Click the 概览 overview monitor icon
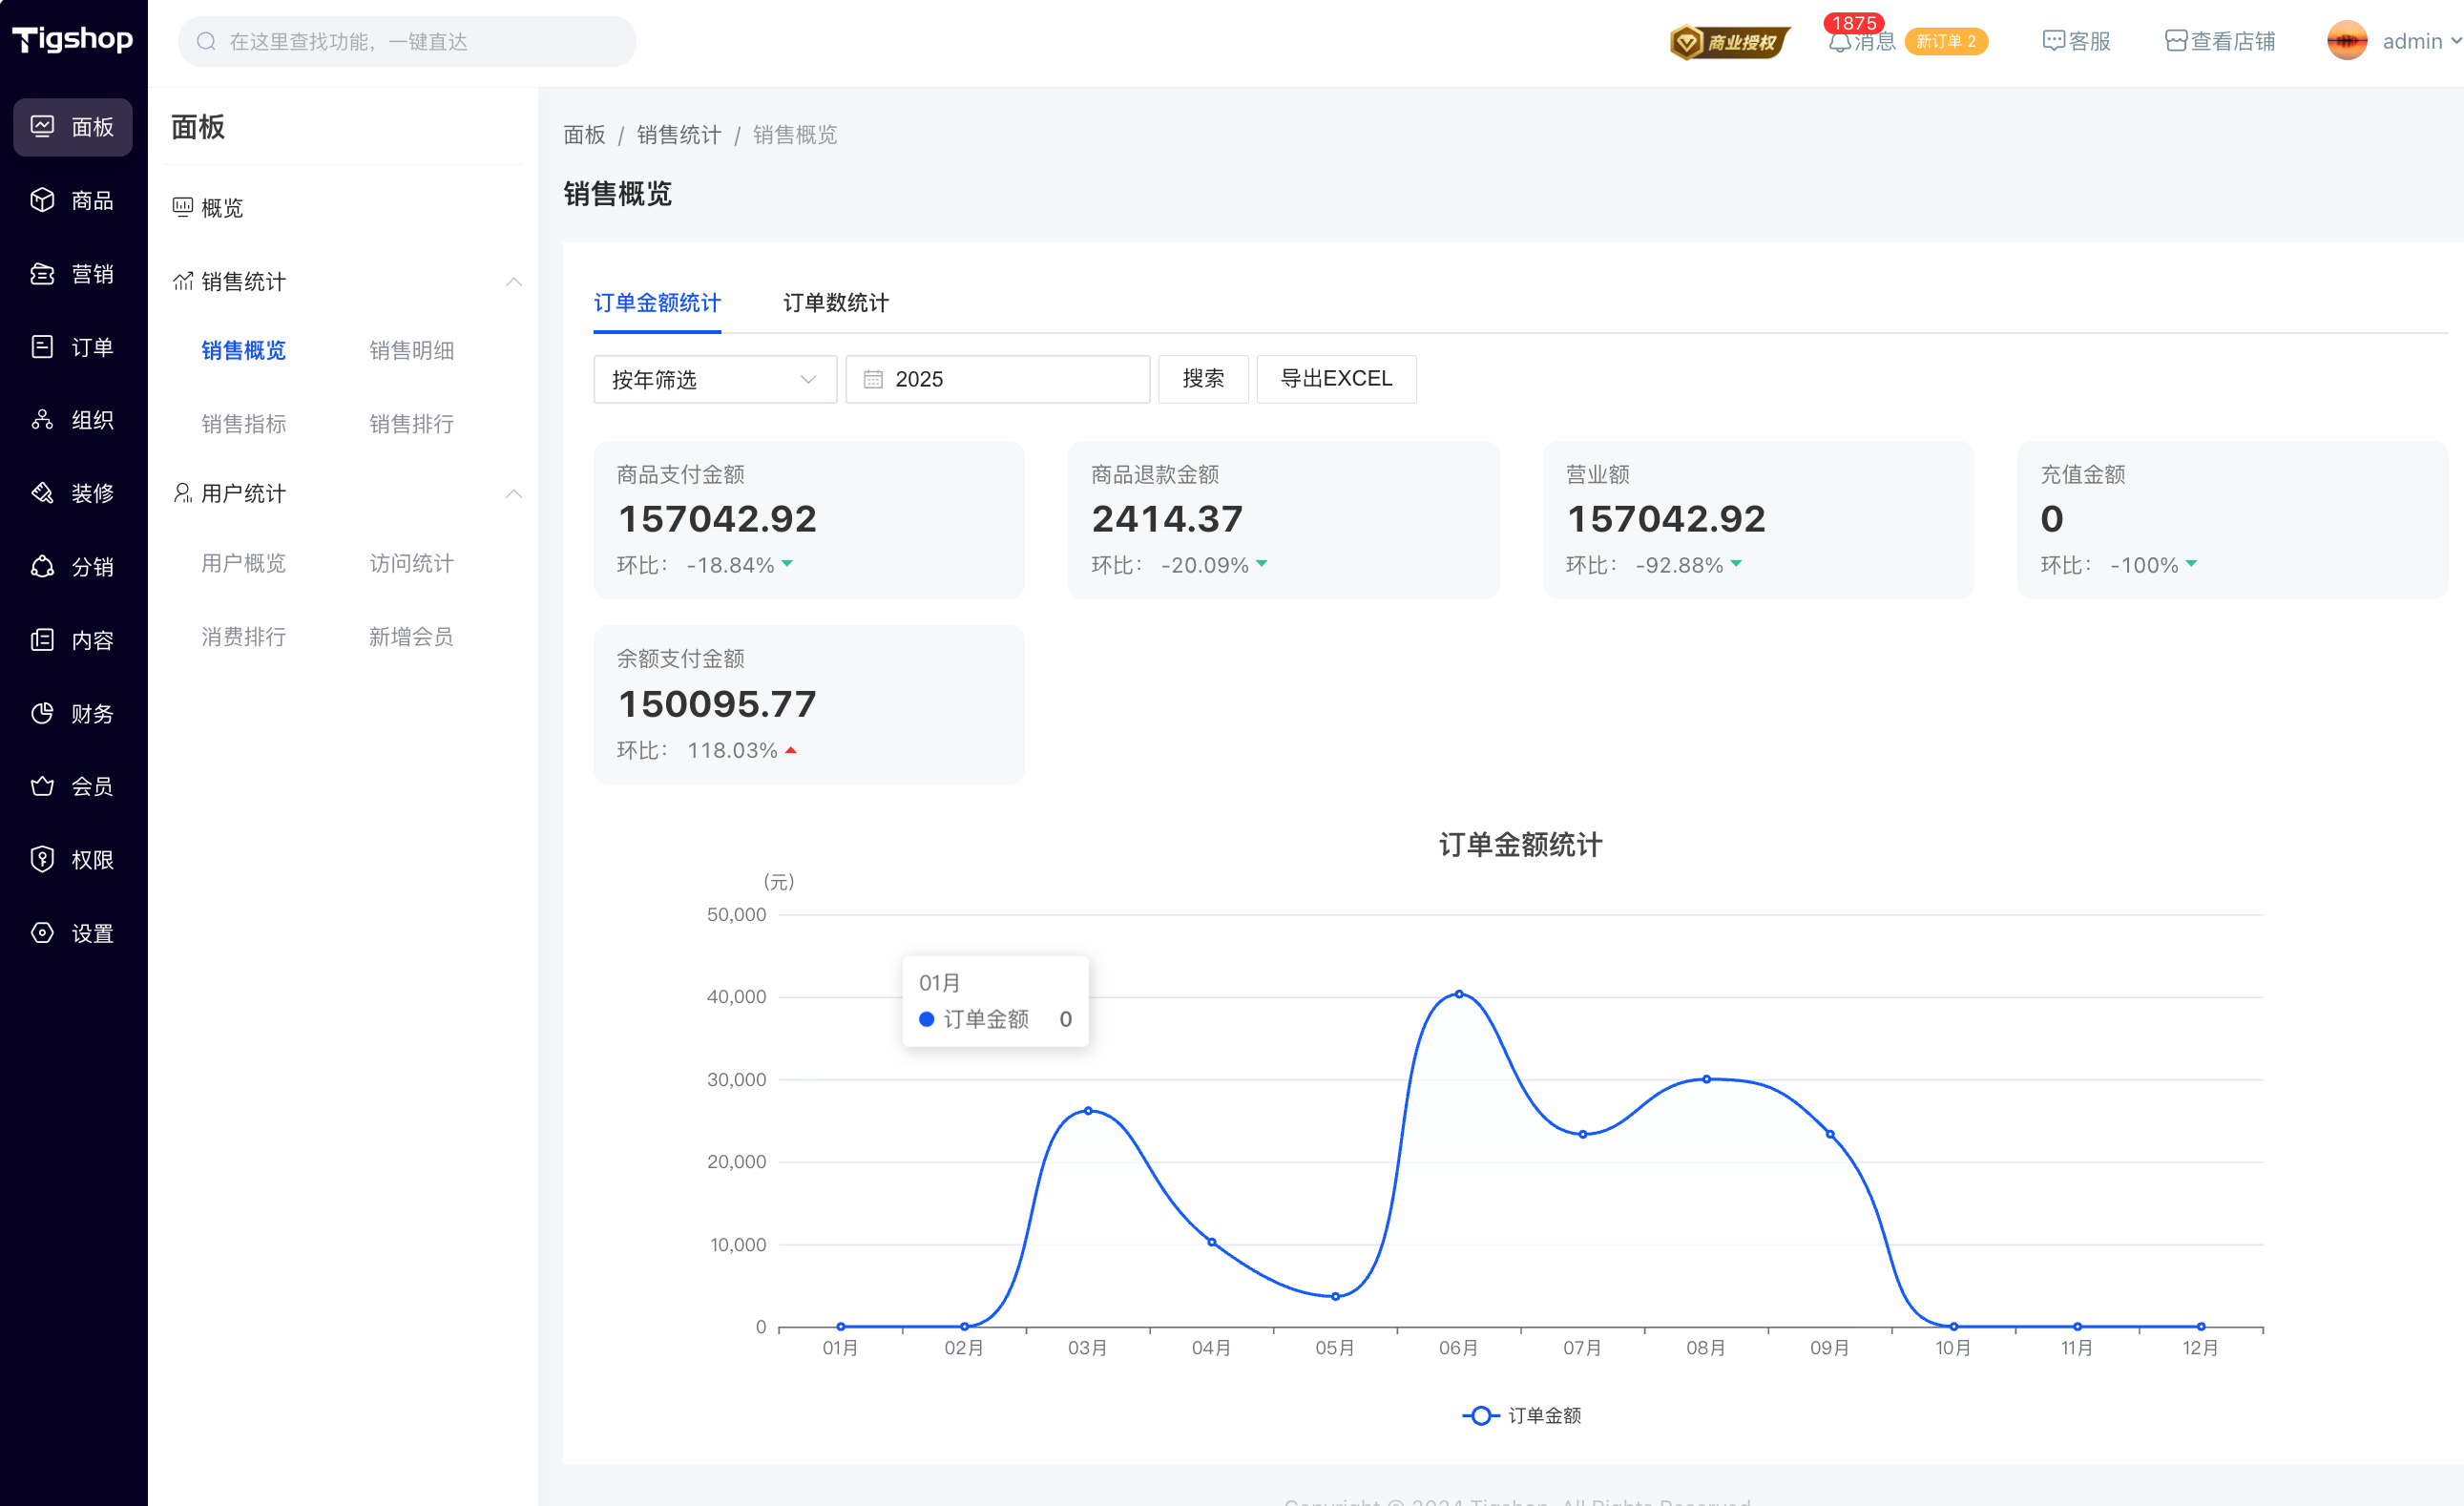The width and height of the screenshot is (2464, 1506). pos(182,207)
